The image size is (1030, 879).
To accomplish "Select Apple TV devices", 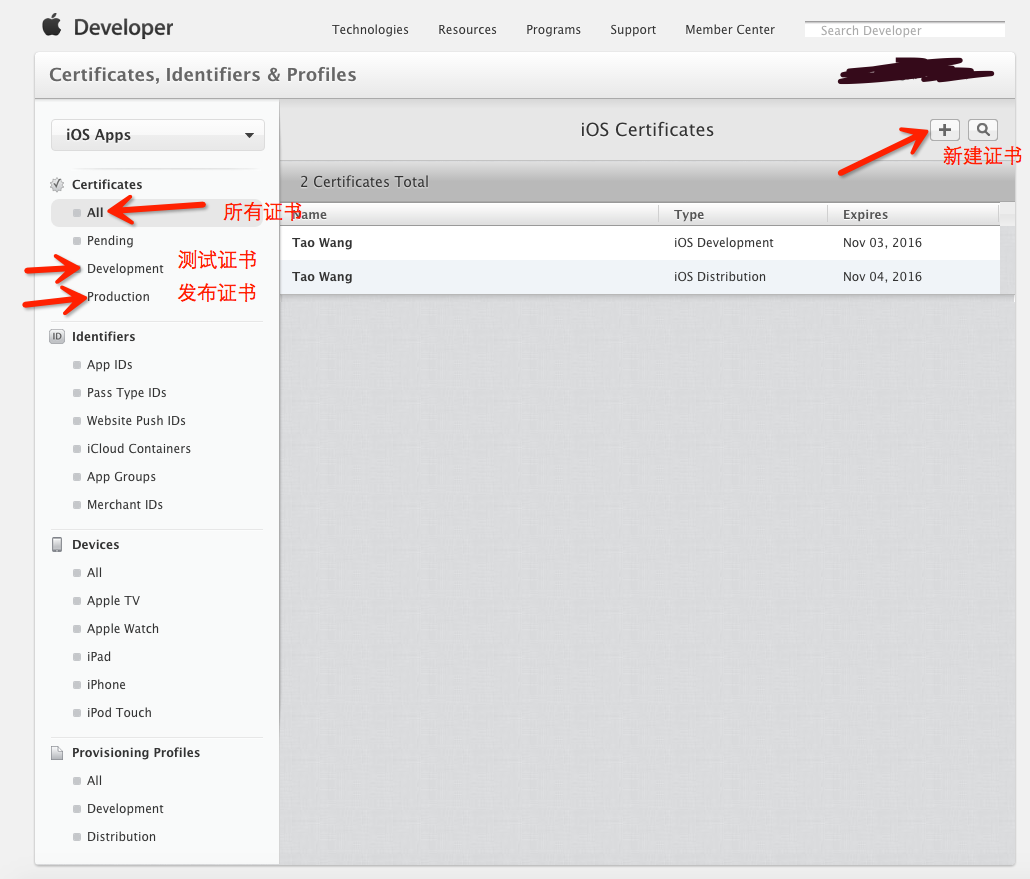I will [113, 601].
